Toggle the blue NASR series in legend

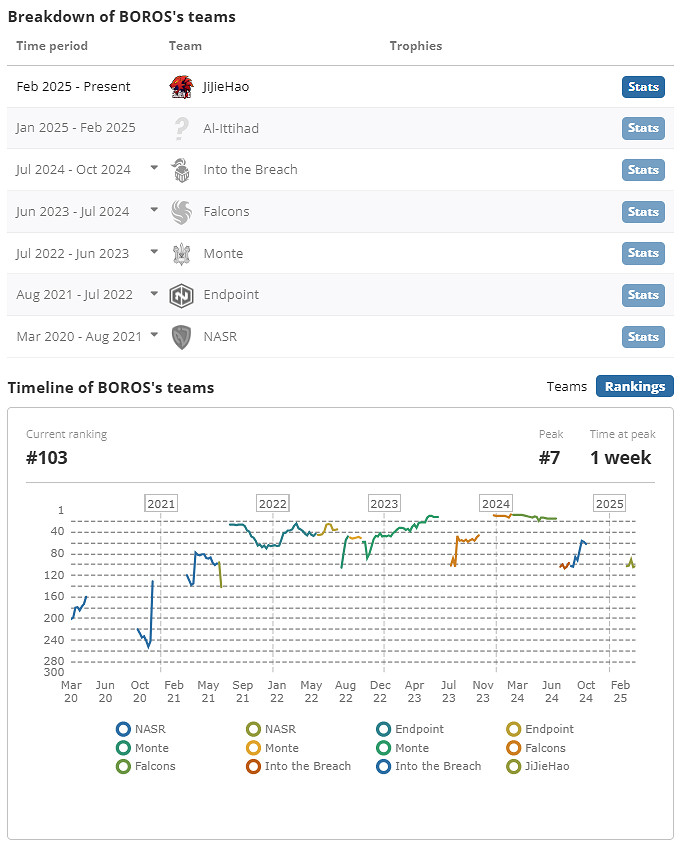123,730
